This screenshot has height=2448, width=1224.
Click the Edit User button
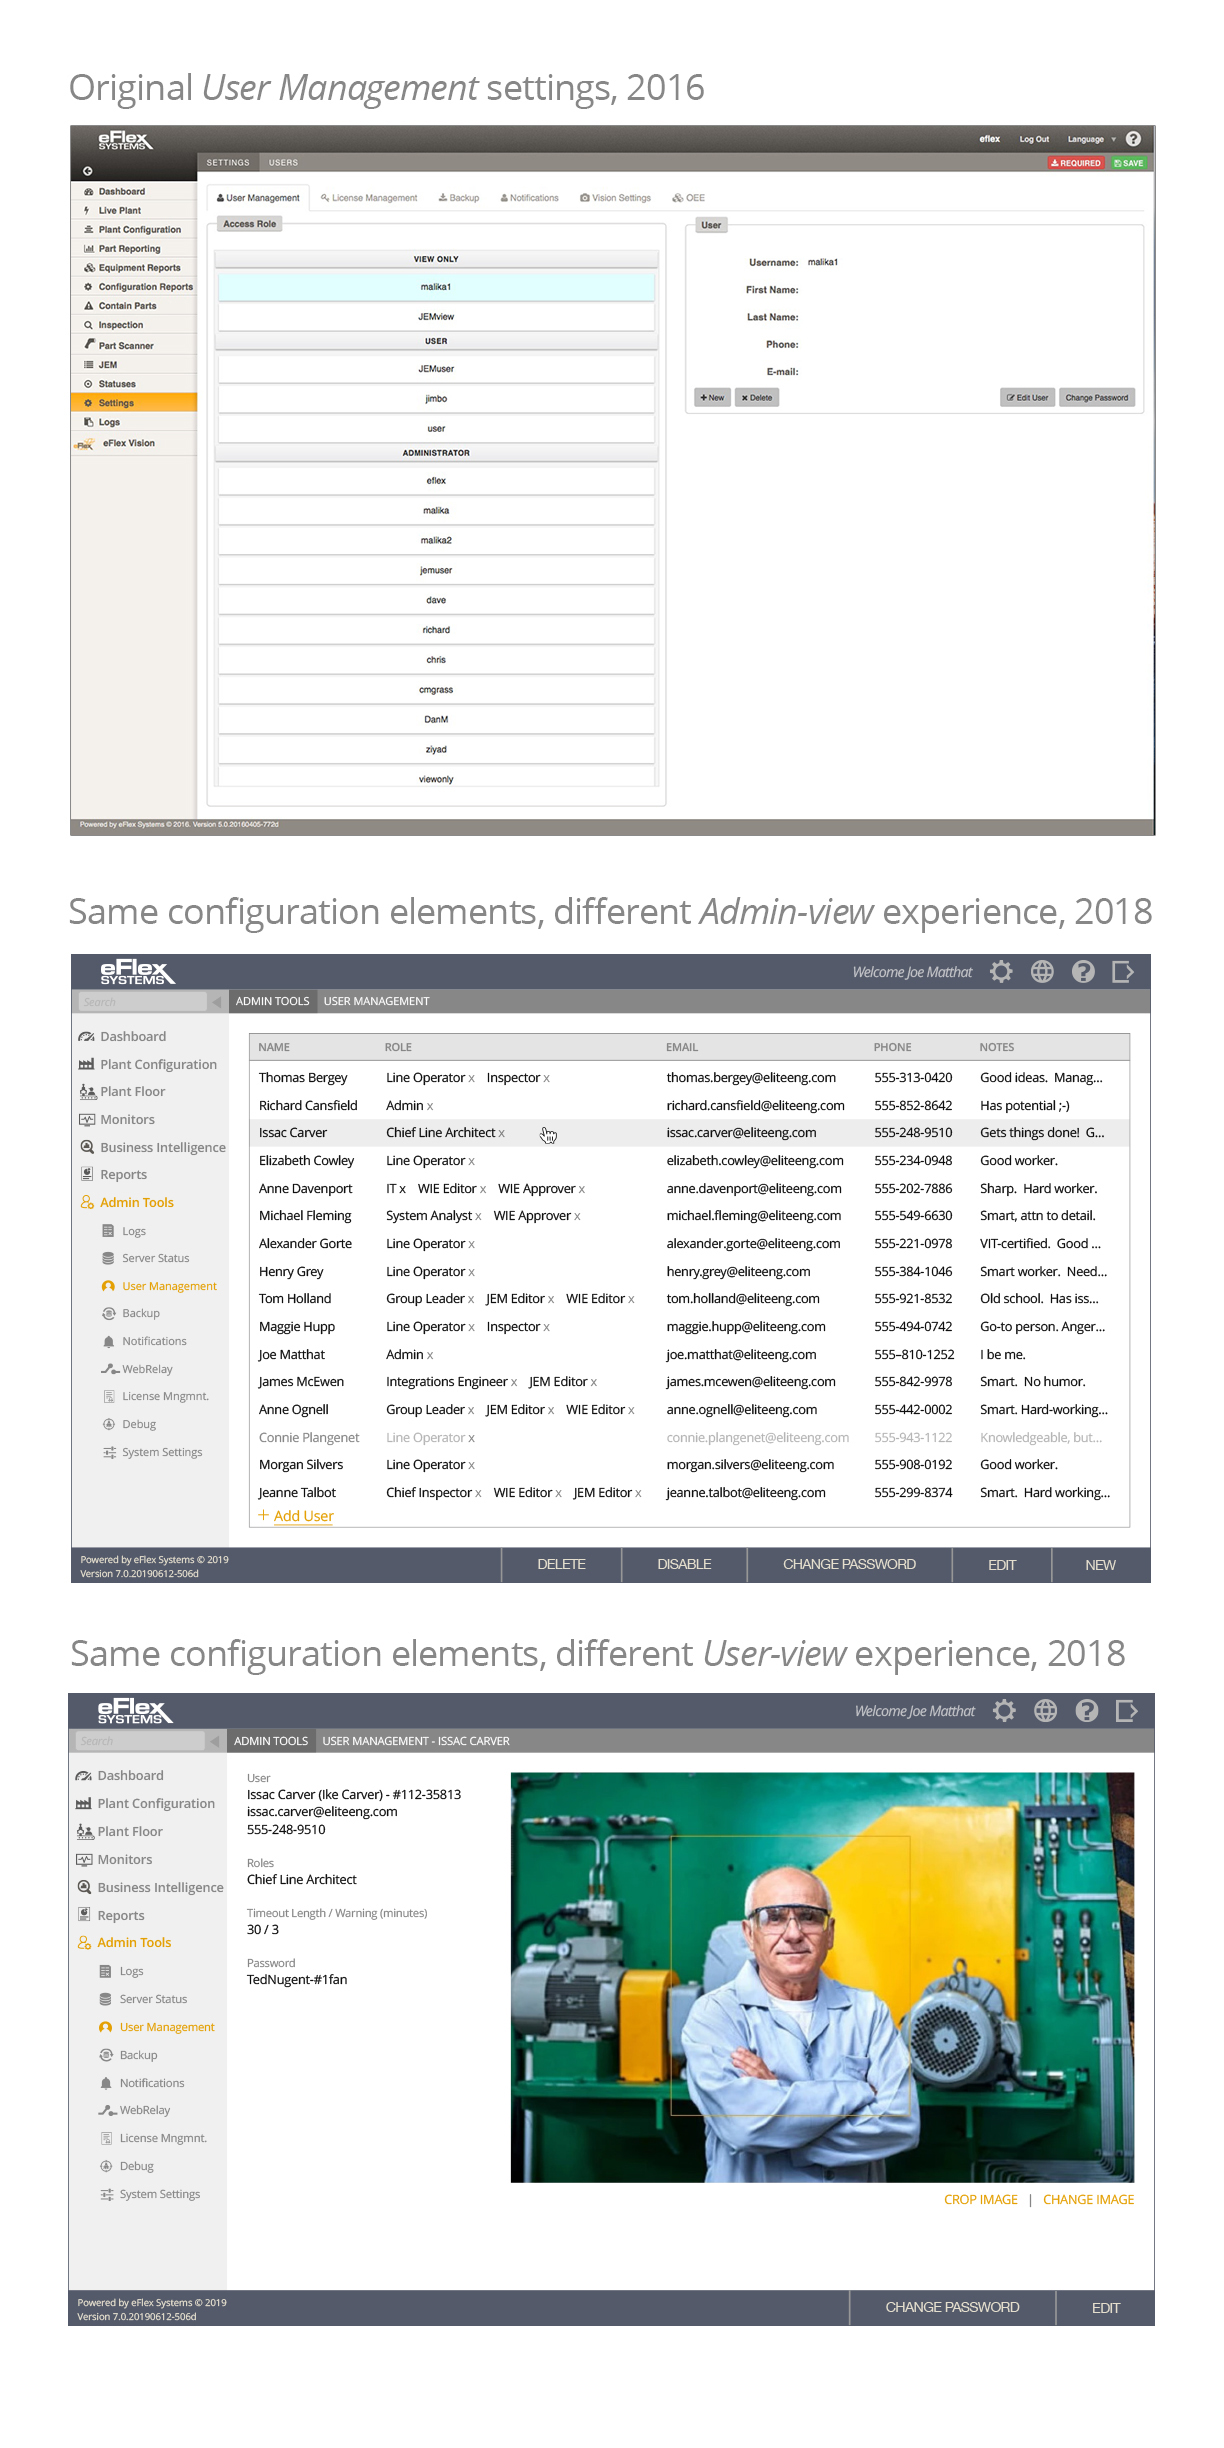tap(1027, 398)
